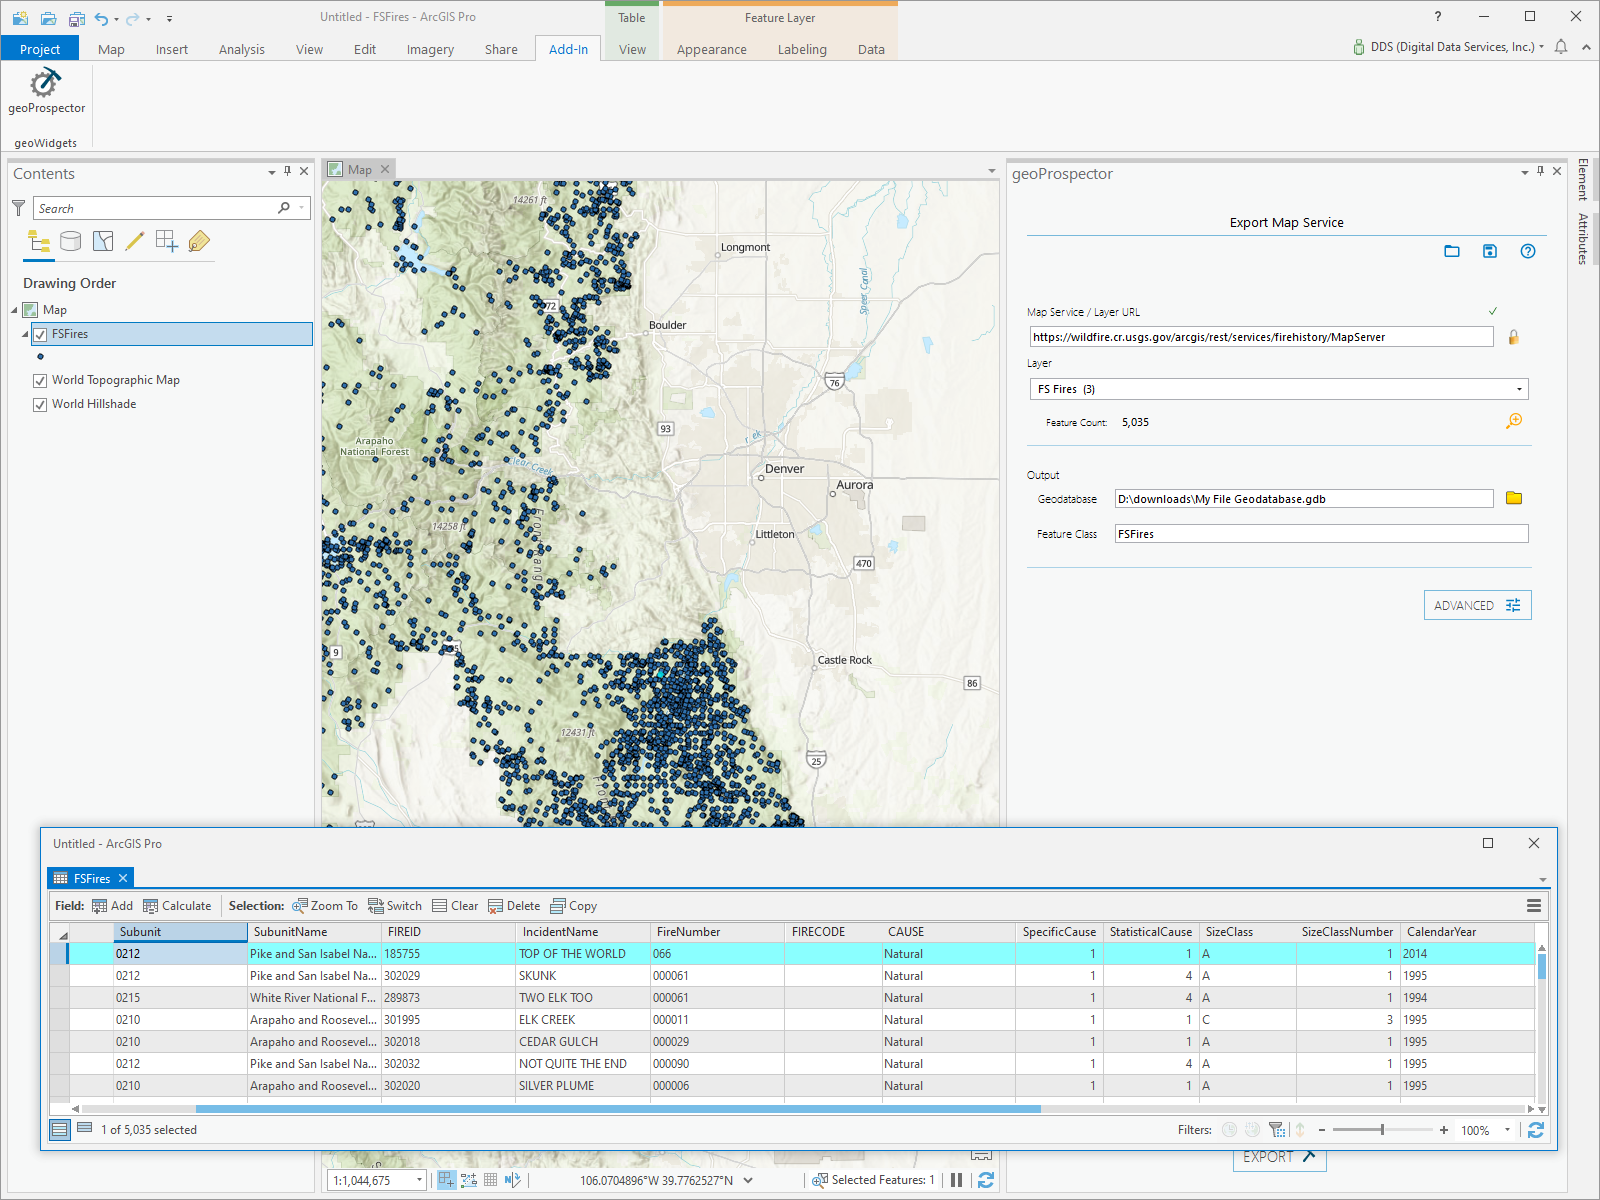This screenshot has height=1200, width=1600.
Task: Pause map drawing
Action: (x=957, y=1180)
